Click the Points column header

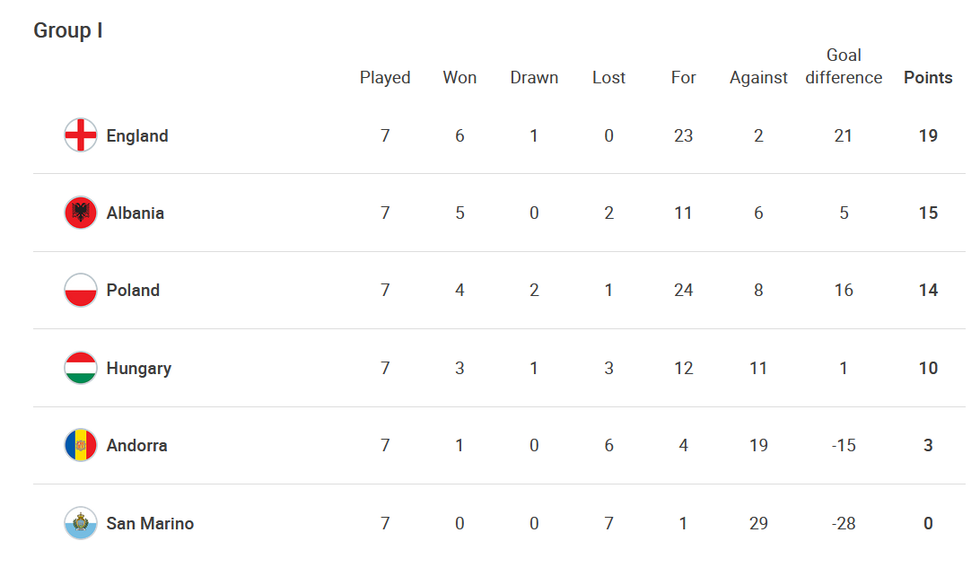point(928,77)
